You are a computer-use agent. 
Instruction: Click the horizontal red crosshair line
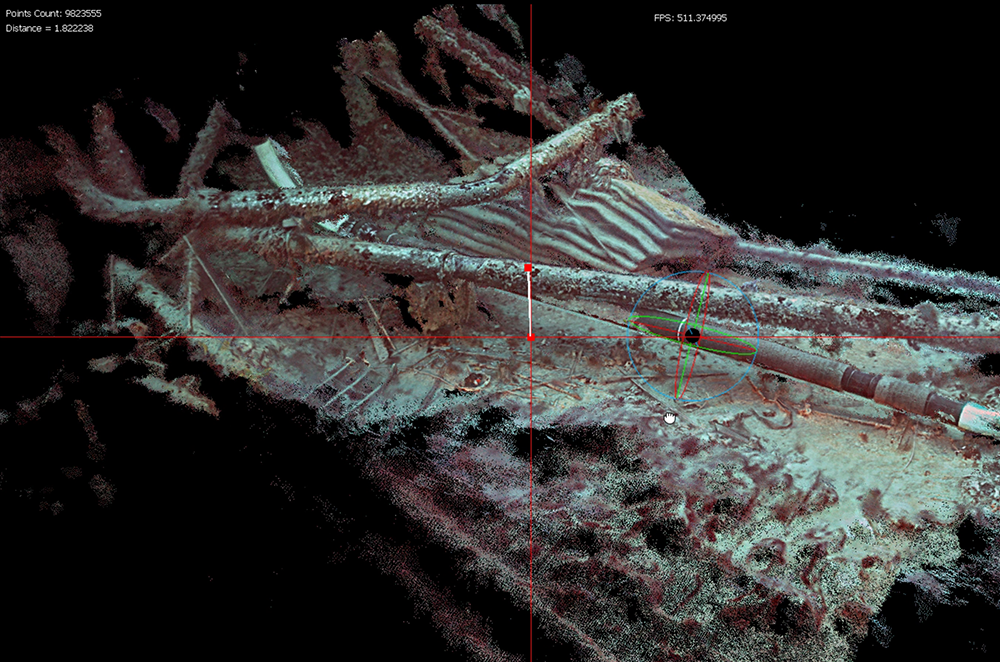click(250, 337)
